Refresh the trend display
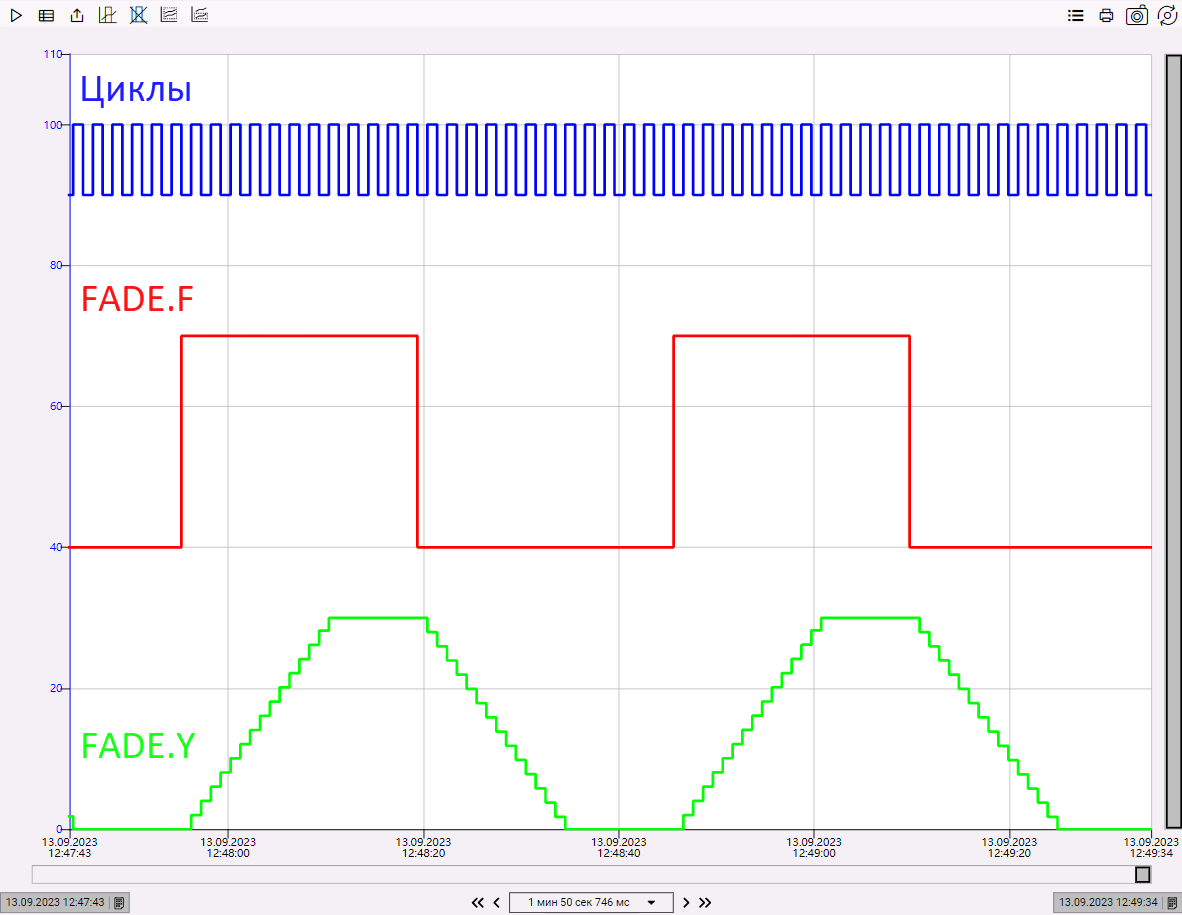Viewport: 1182px width, 915px height. [x=1167, y=15]
